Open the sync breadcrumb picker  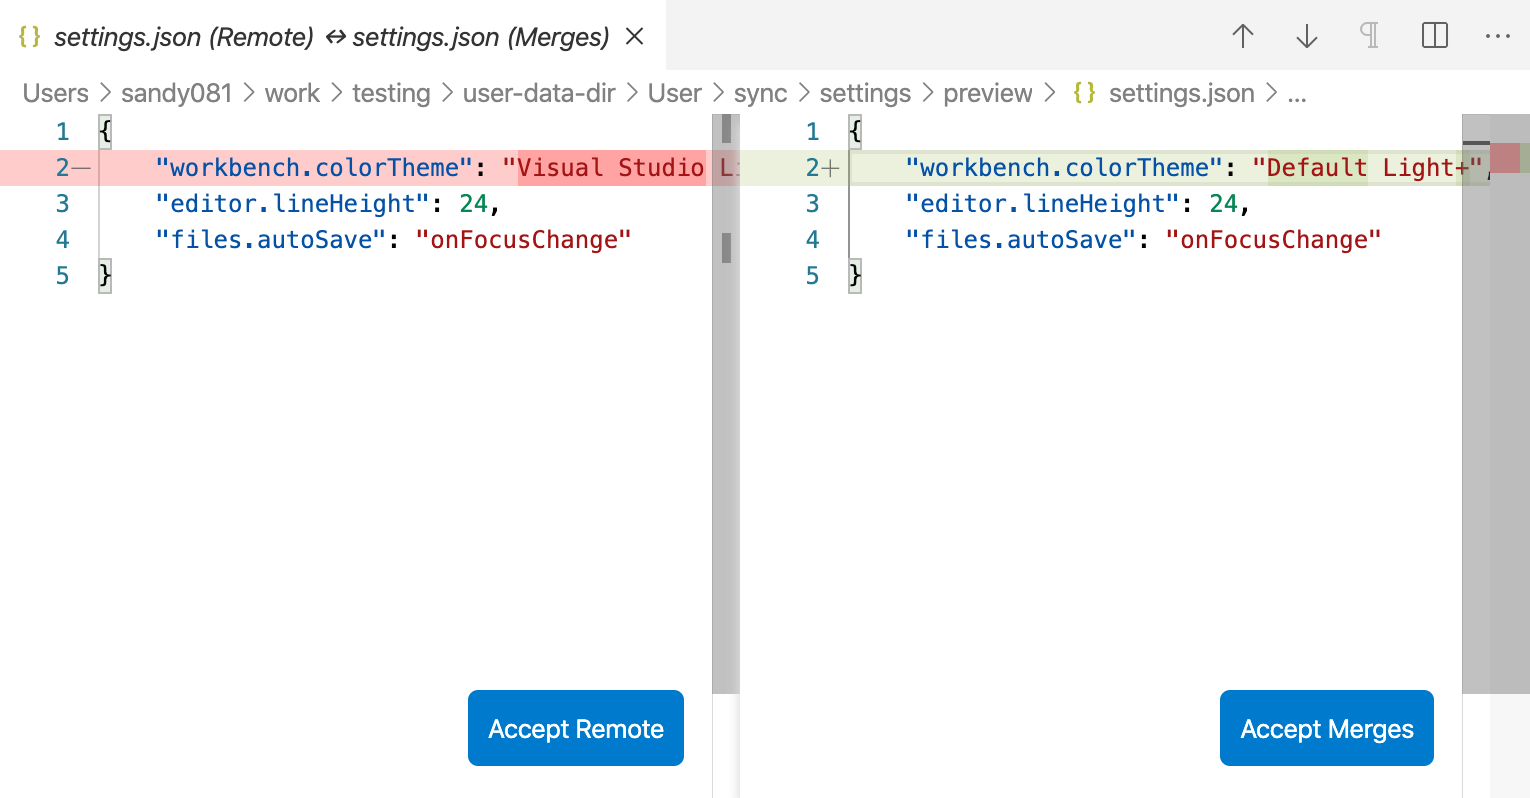[761, 92]
